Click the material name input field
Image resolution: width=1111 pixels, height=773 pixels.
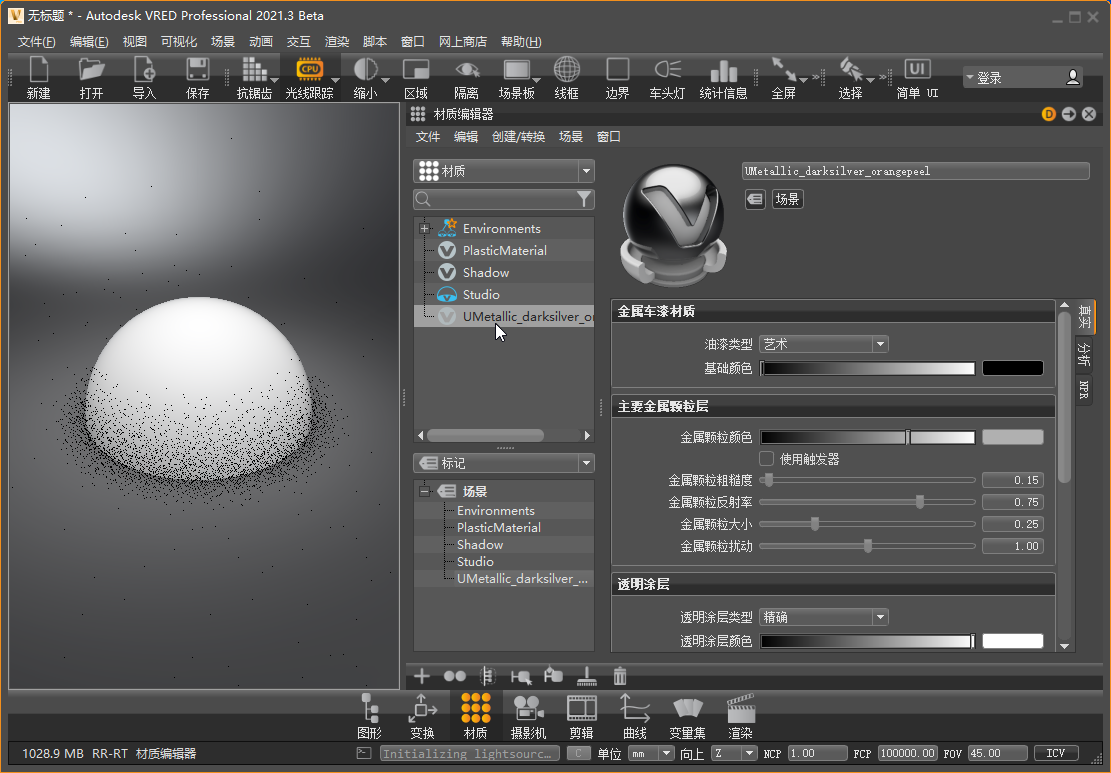click(x=915, y=171)
